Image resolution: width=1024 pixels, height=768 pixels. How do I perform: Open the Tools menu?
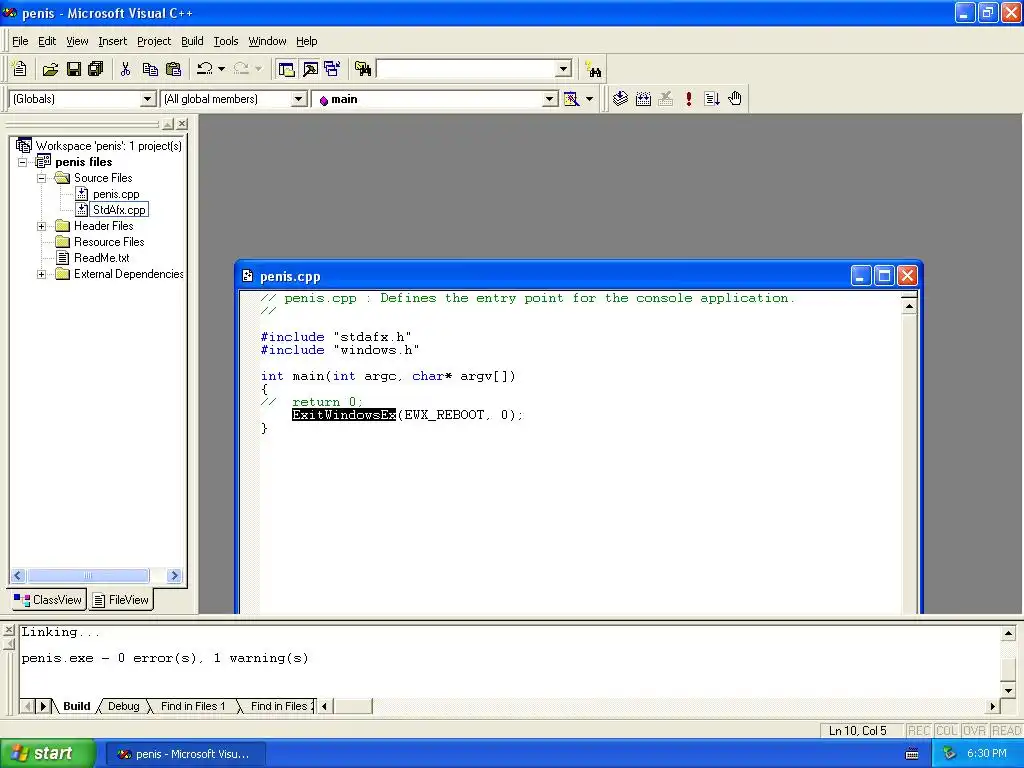pyautogui.click(x=226, y=41)
